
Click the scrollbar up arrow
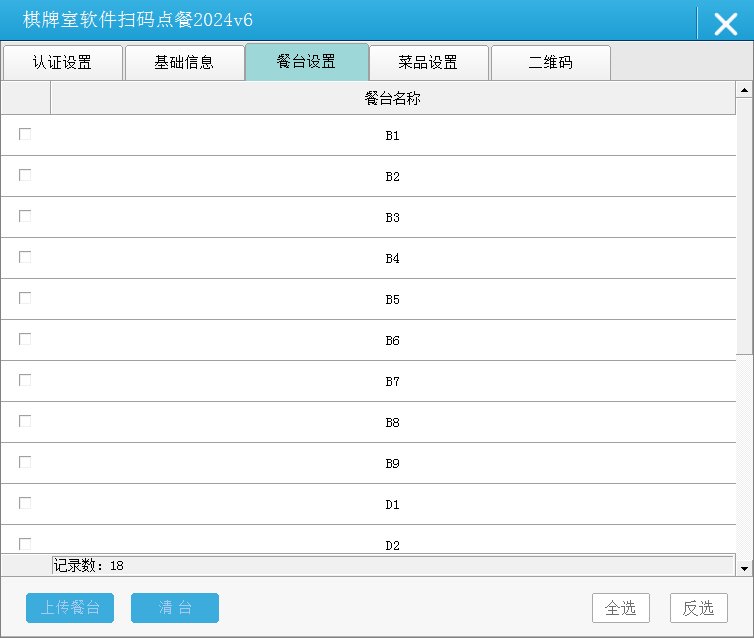(x=744, y=90)
